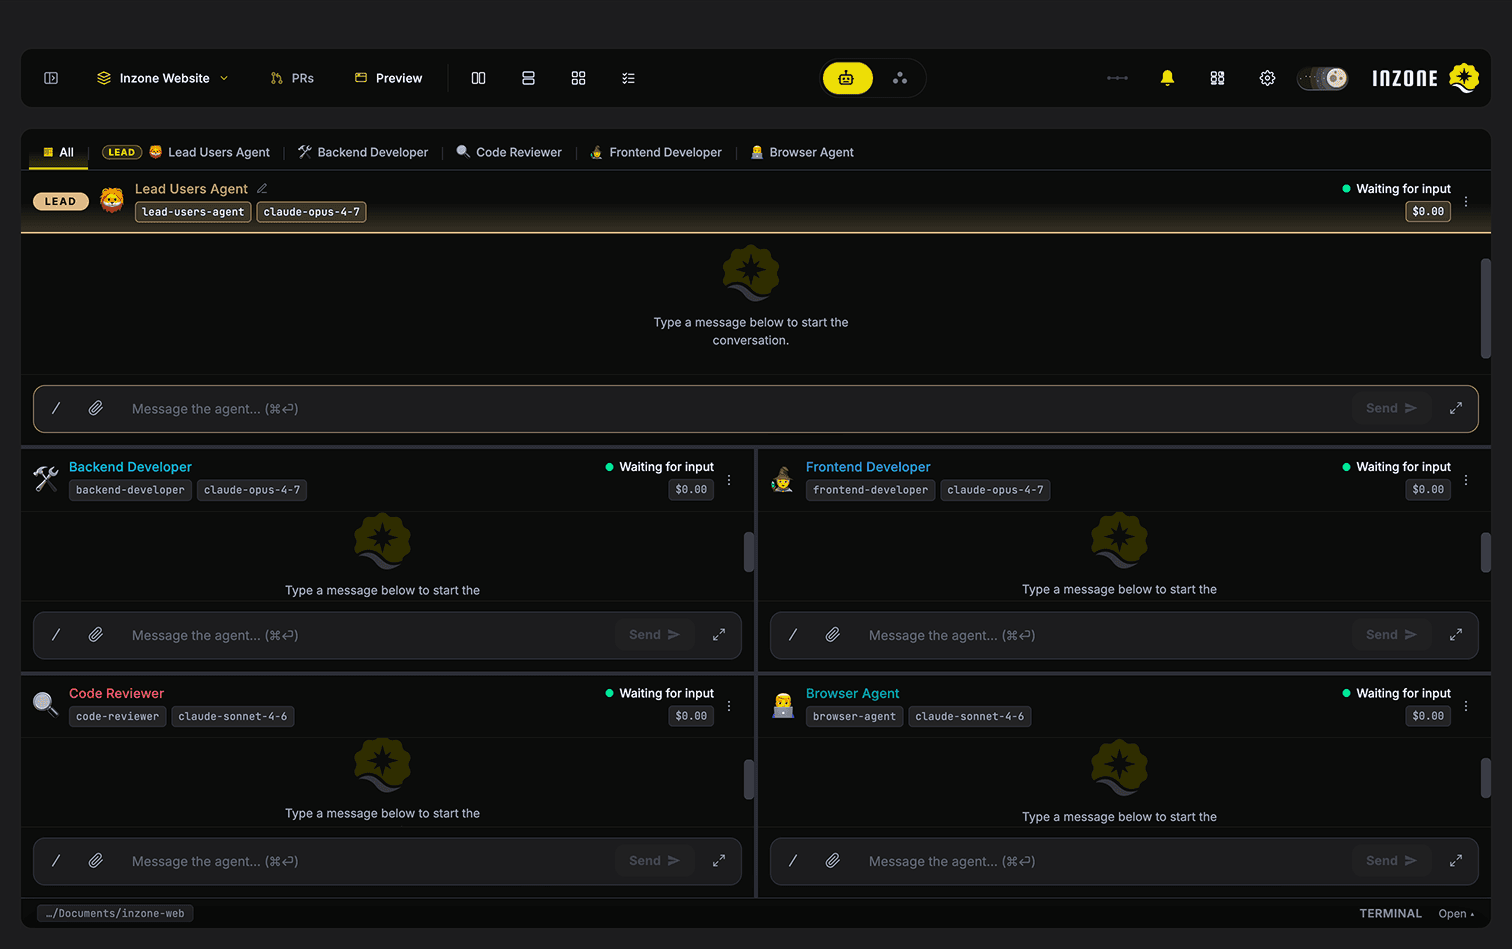The width and height of the screenshot is (1512, 949).
Task: Switch to two-column layout icon
Action: (479, 78)
